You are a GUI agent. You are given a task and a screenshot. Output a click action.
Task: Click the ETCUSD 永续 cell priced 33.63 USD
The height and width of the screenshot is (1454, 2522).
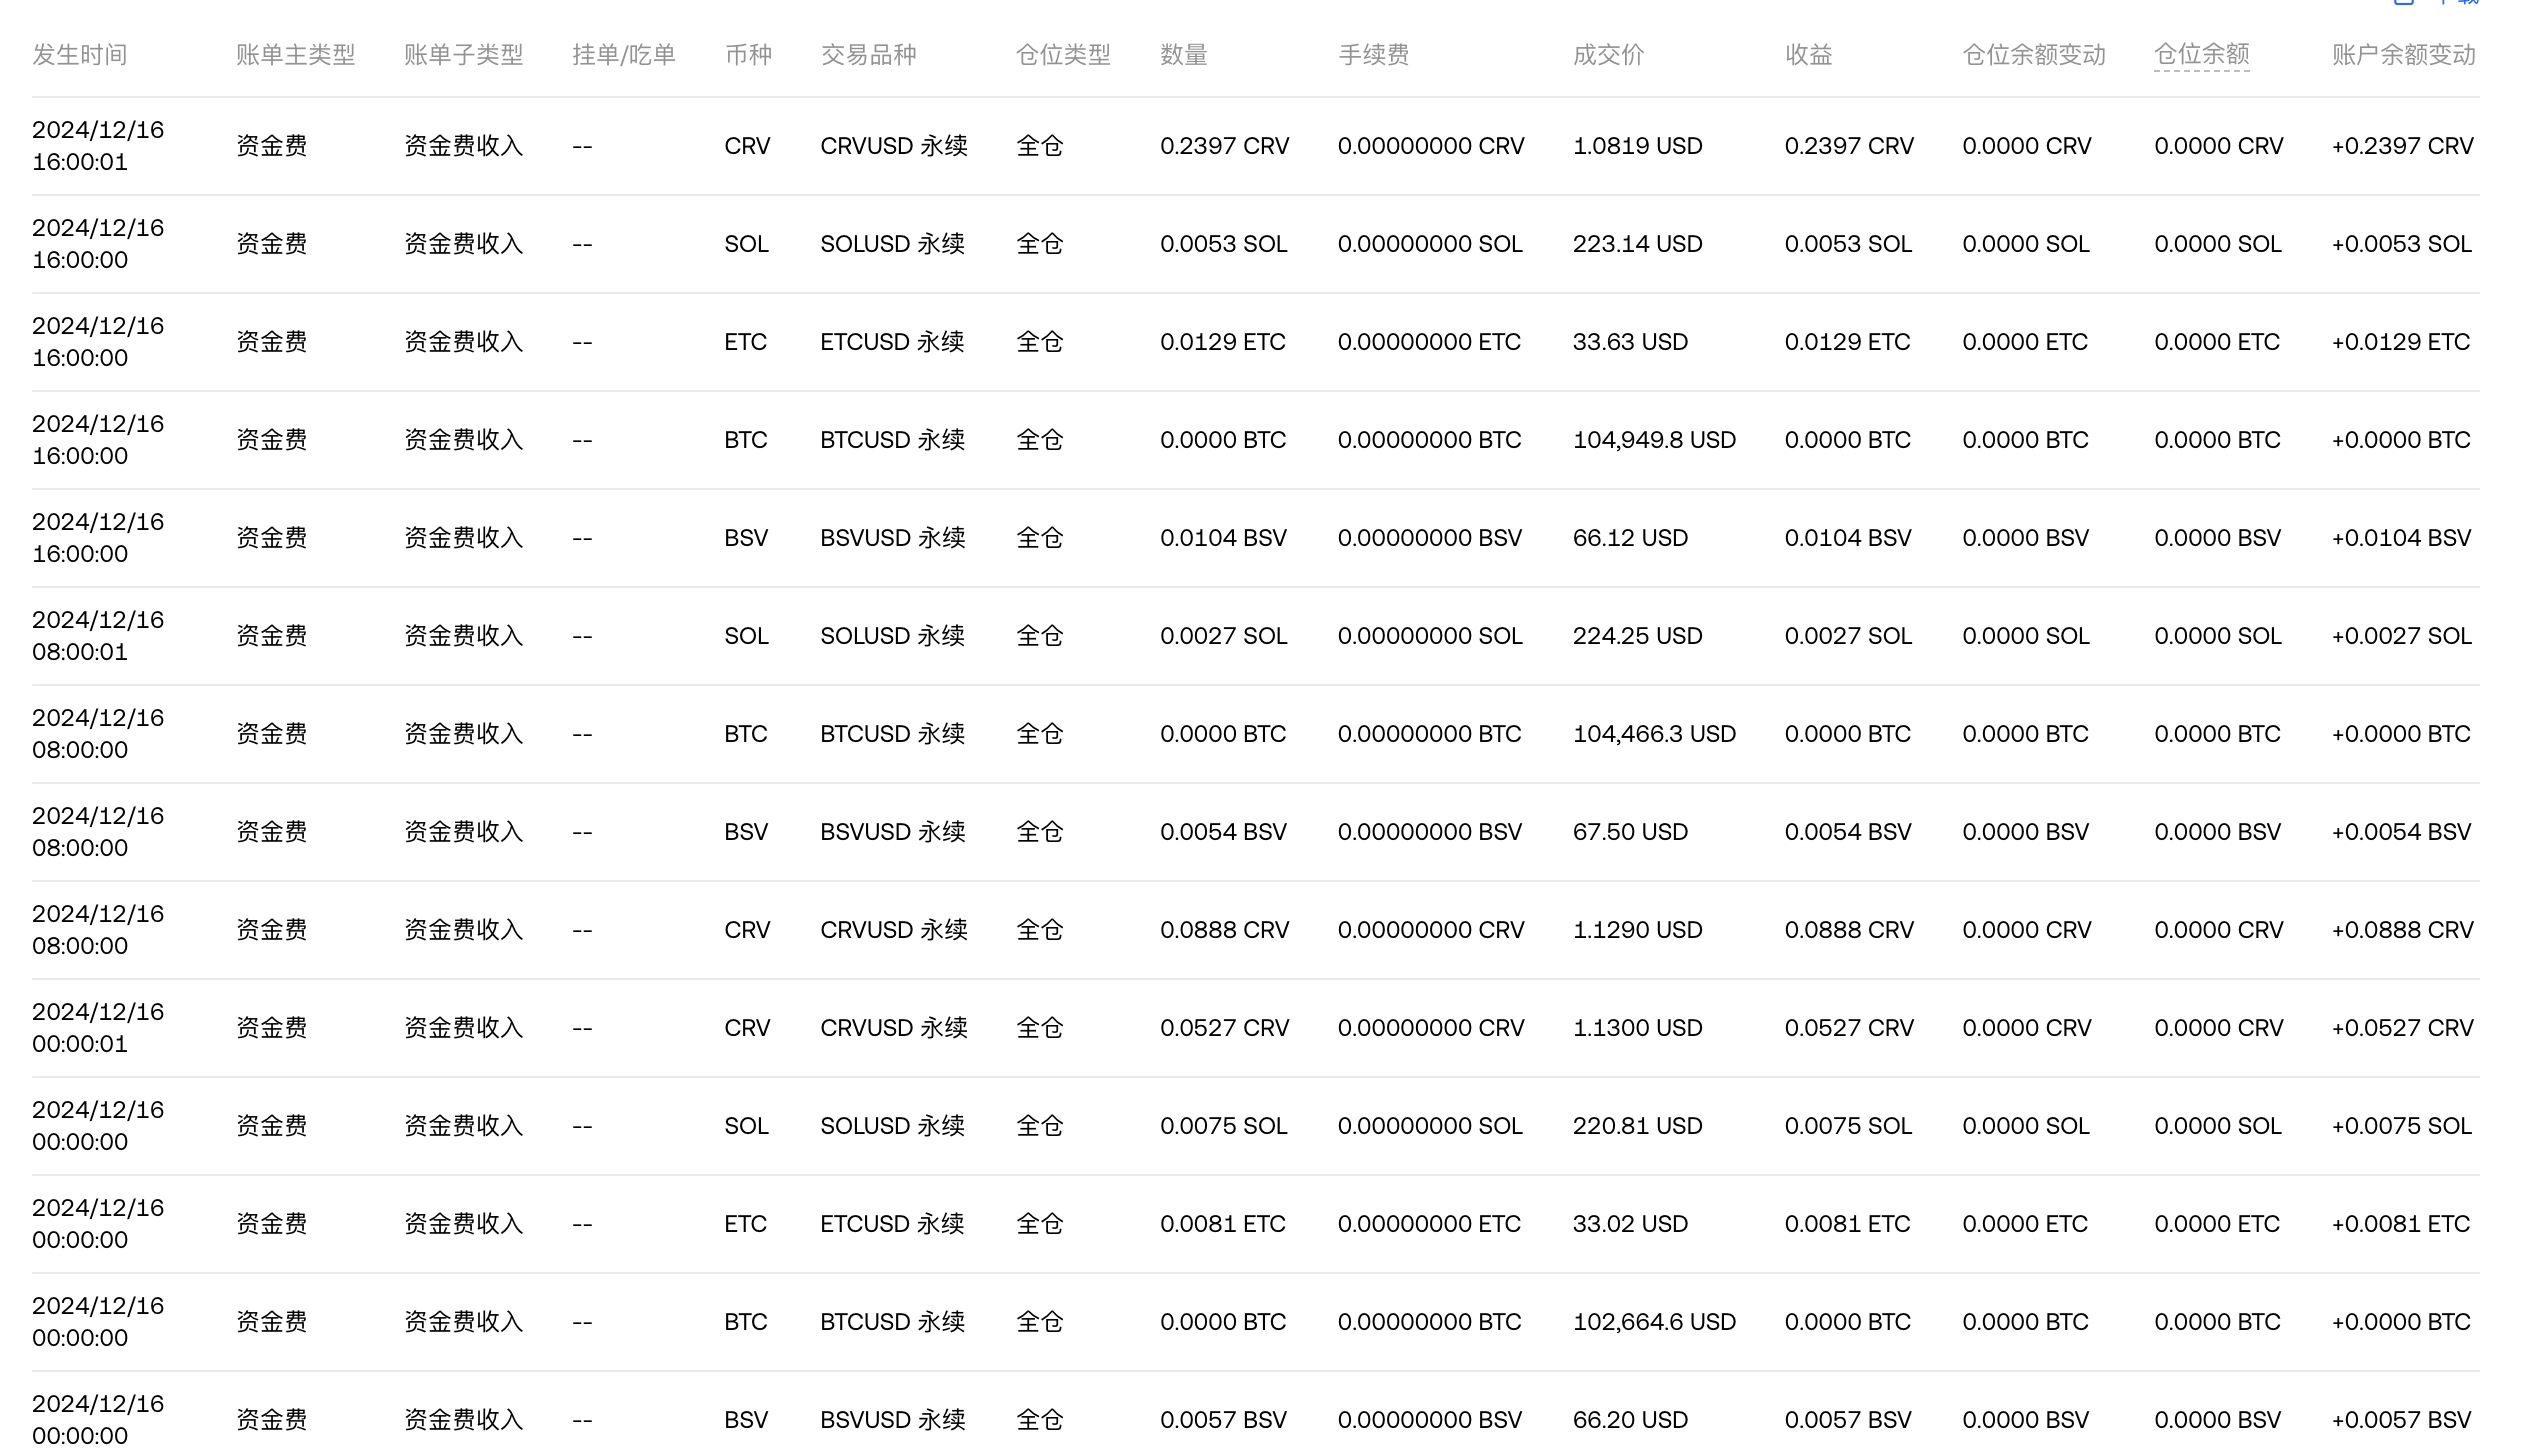click(892, 342)
